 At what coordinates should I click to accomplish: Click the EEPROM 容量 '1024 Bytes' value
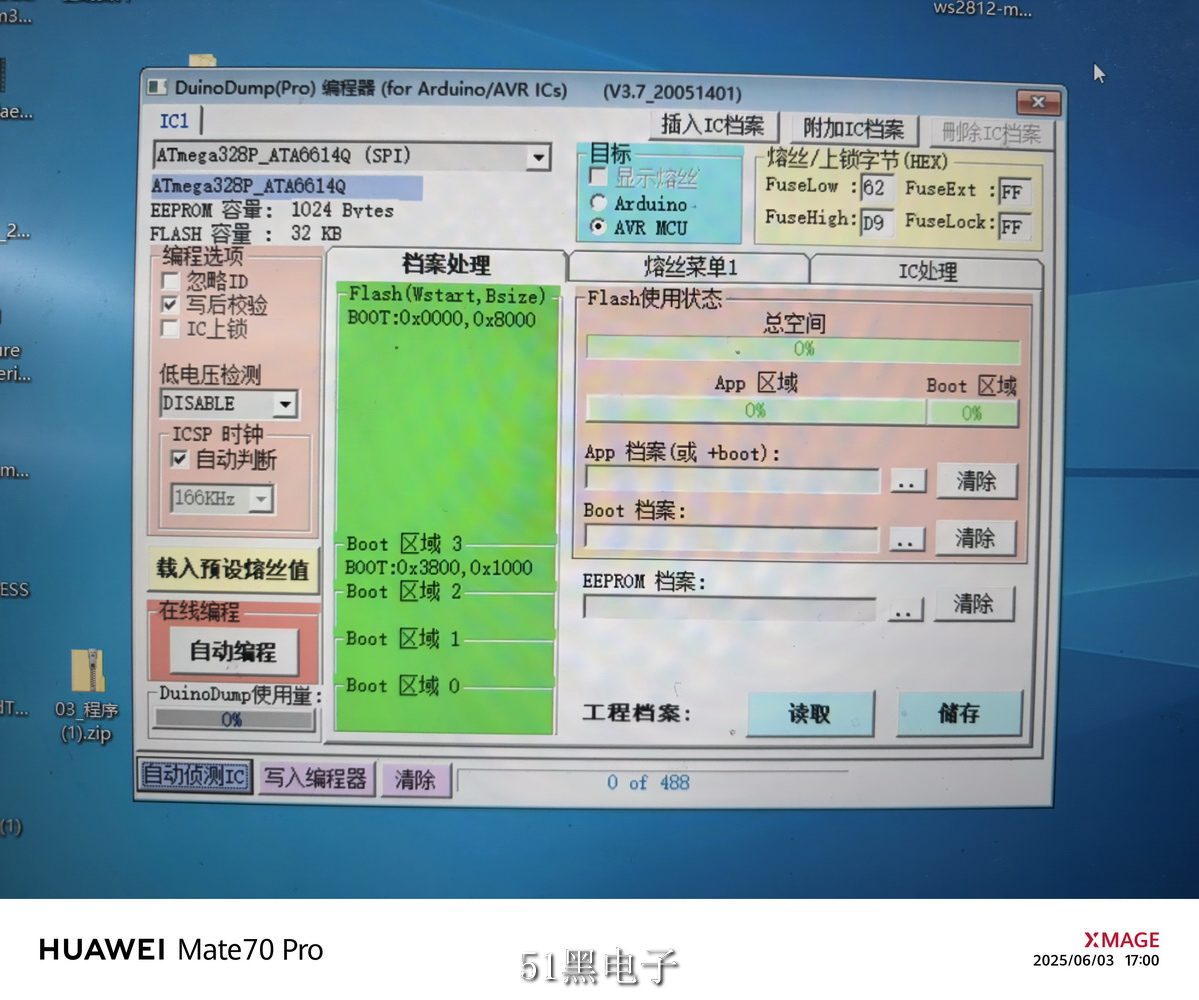coord(342,210)
